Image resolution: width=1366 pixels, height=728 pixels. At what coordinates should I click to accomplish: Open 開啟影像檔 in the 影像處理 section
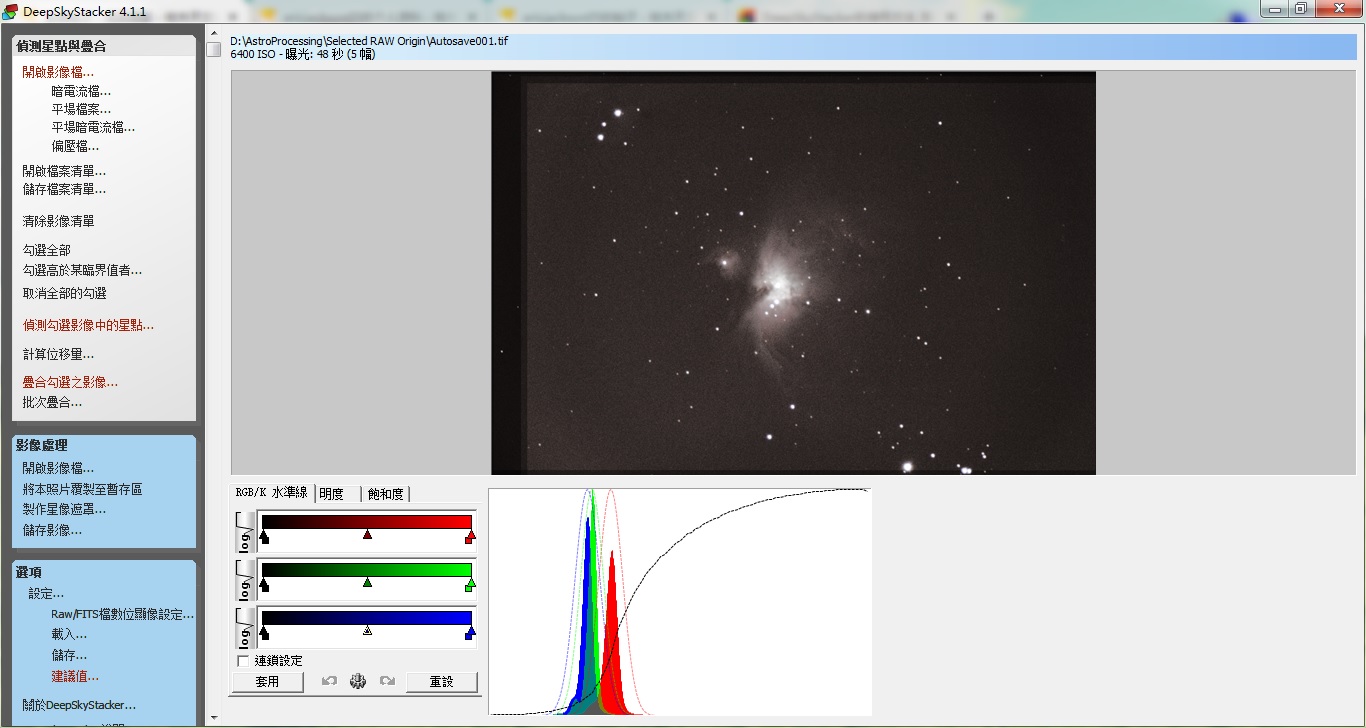[x=58, y=468]
